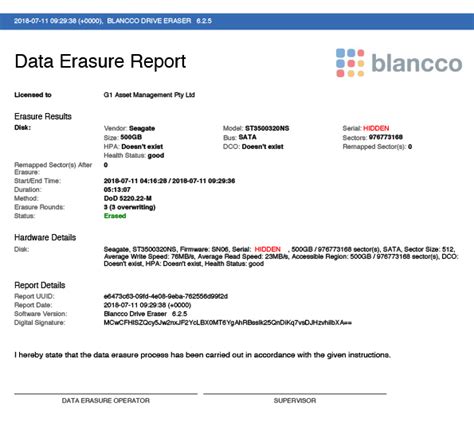The image size is (474, 445).
Task: Click the green 'Erased' status
Action: pos(115,216)
